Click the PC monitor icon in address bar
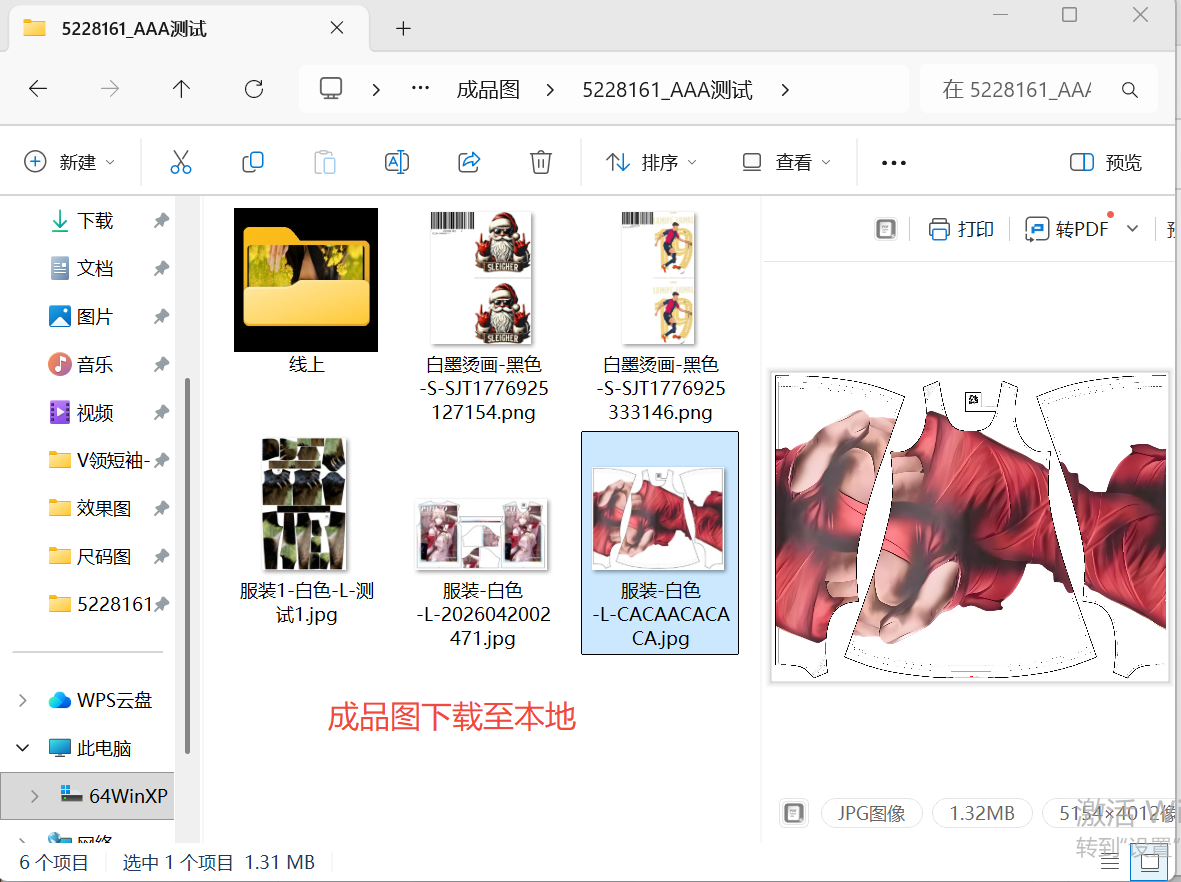This screenshot has width=1181, height=882. click(331, 89)
